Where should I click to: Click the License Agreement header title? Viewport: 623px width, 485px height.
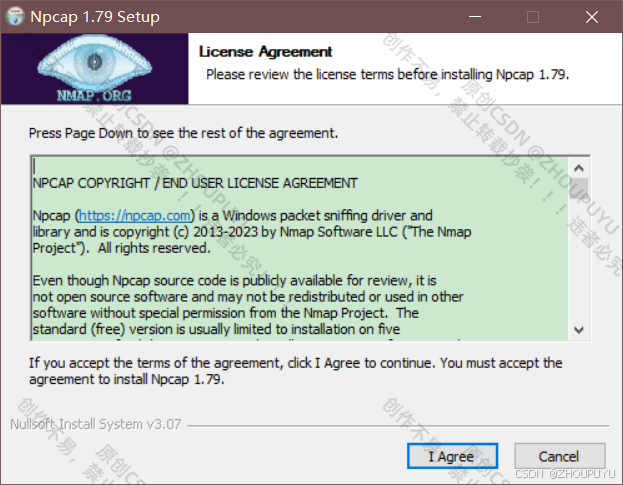point(265,52)
